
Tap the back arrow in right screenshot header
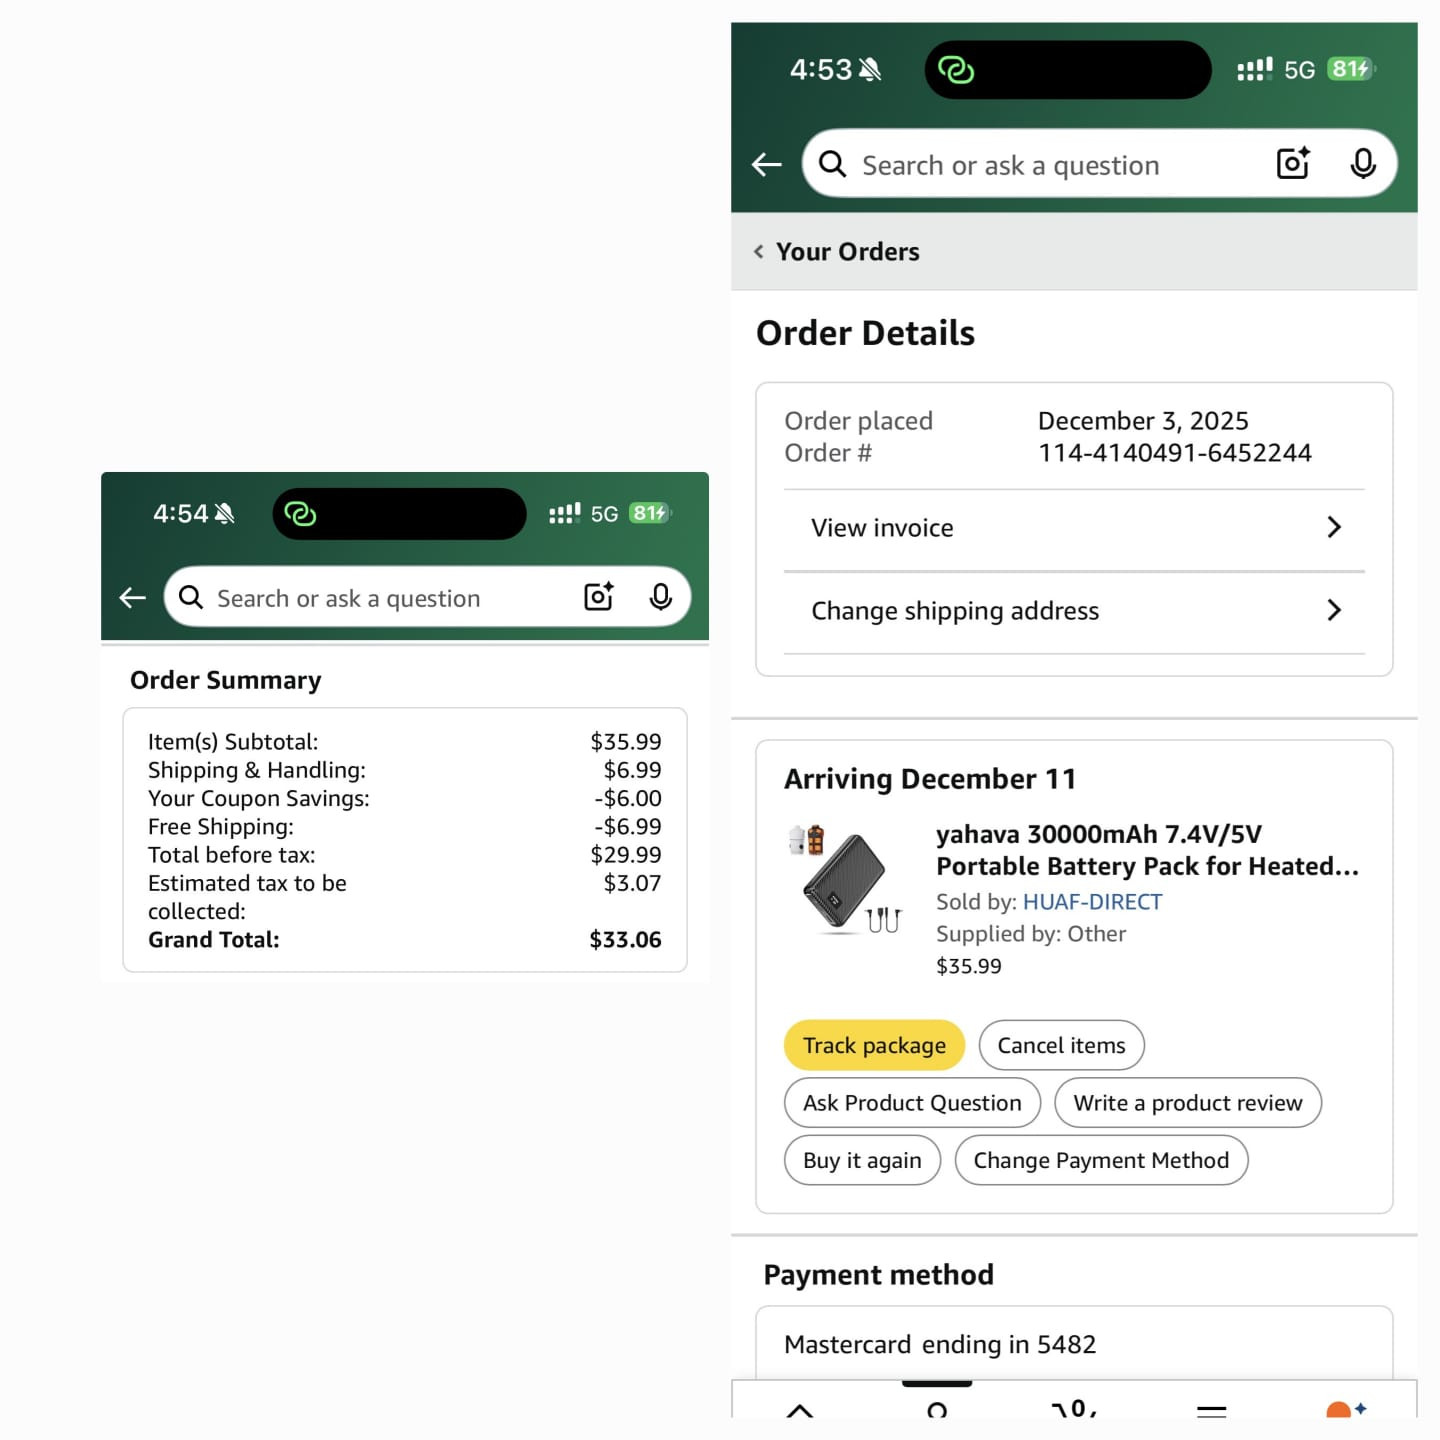767,164
